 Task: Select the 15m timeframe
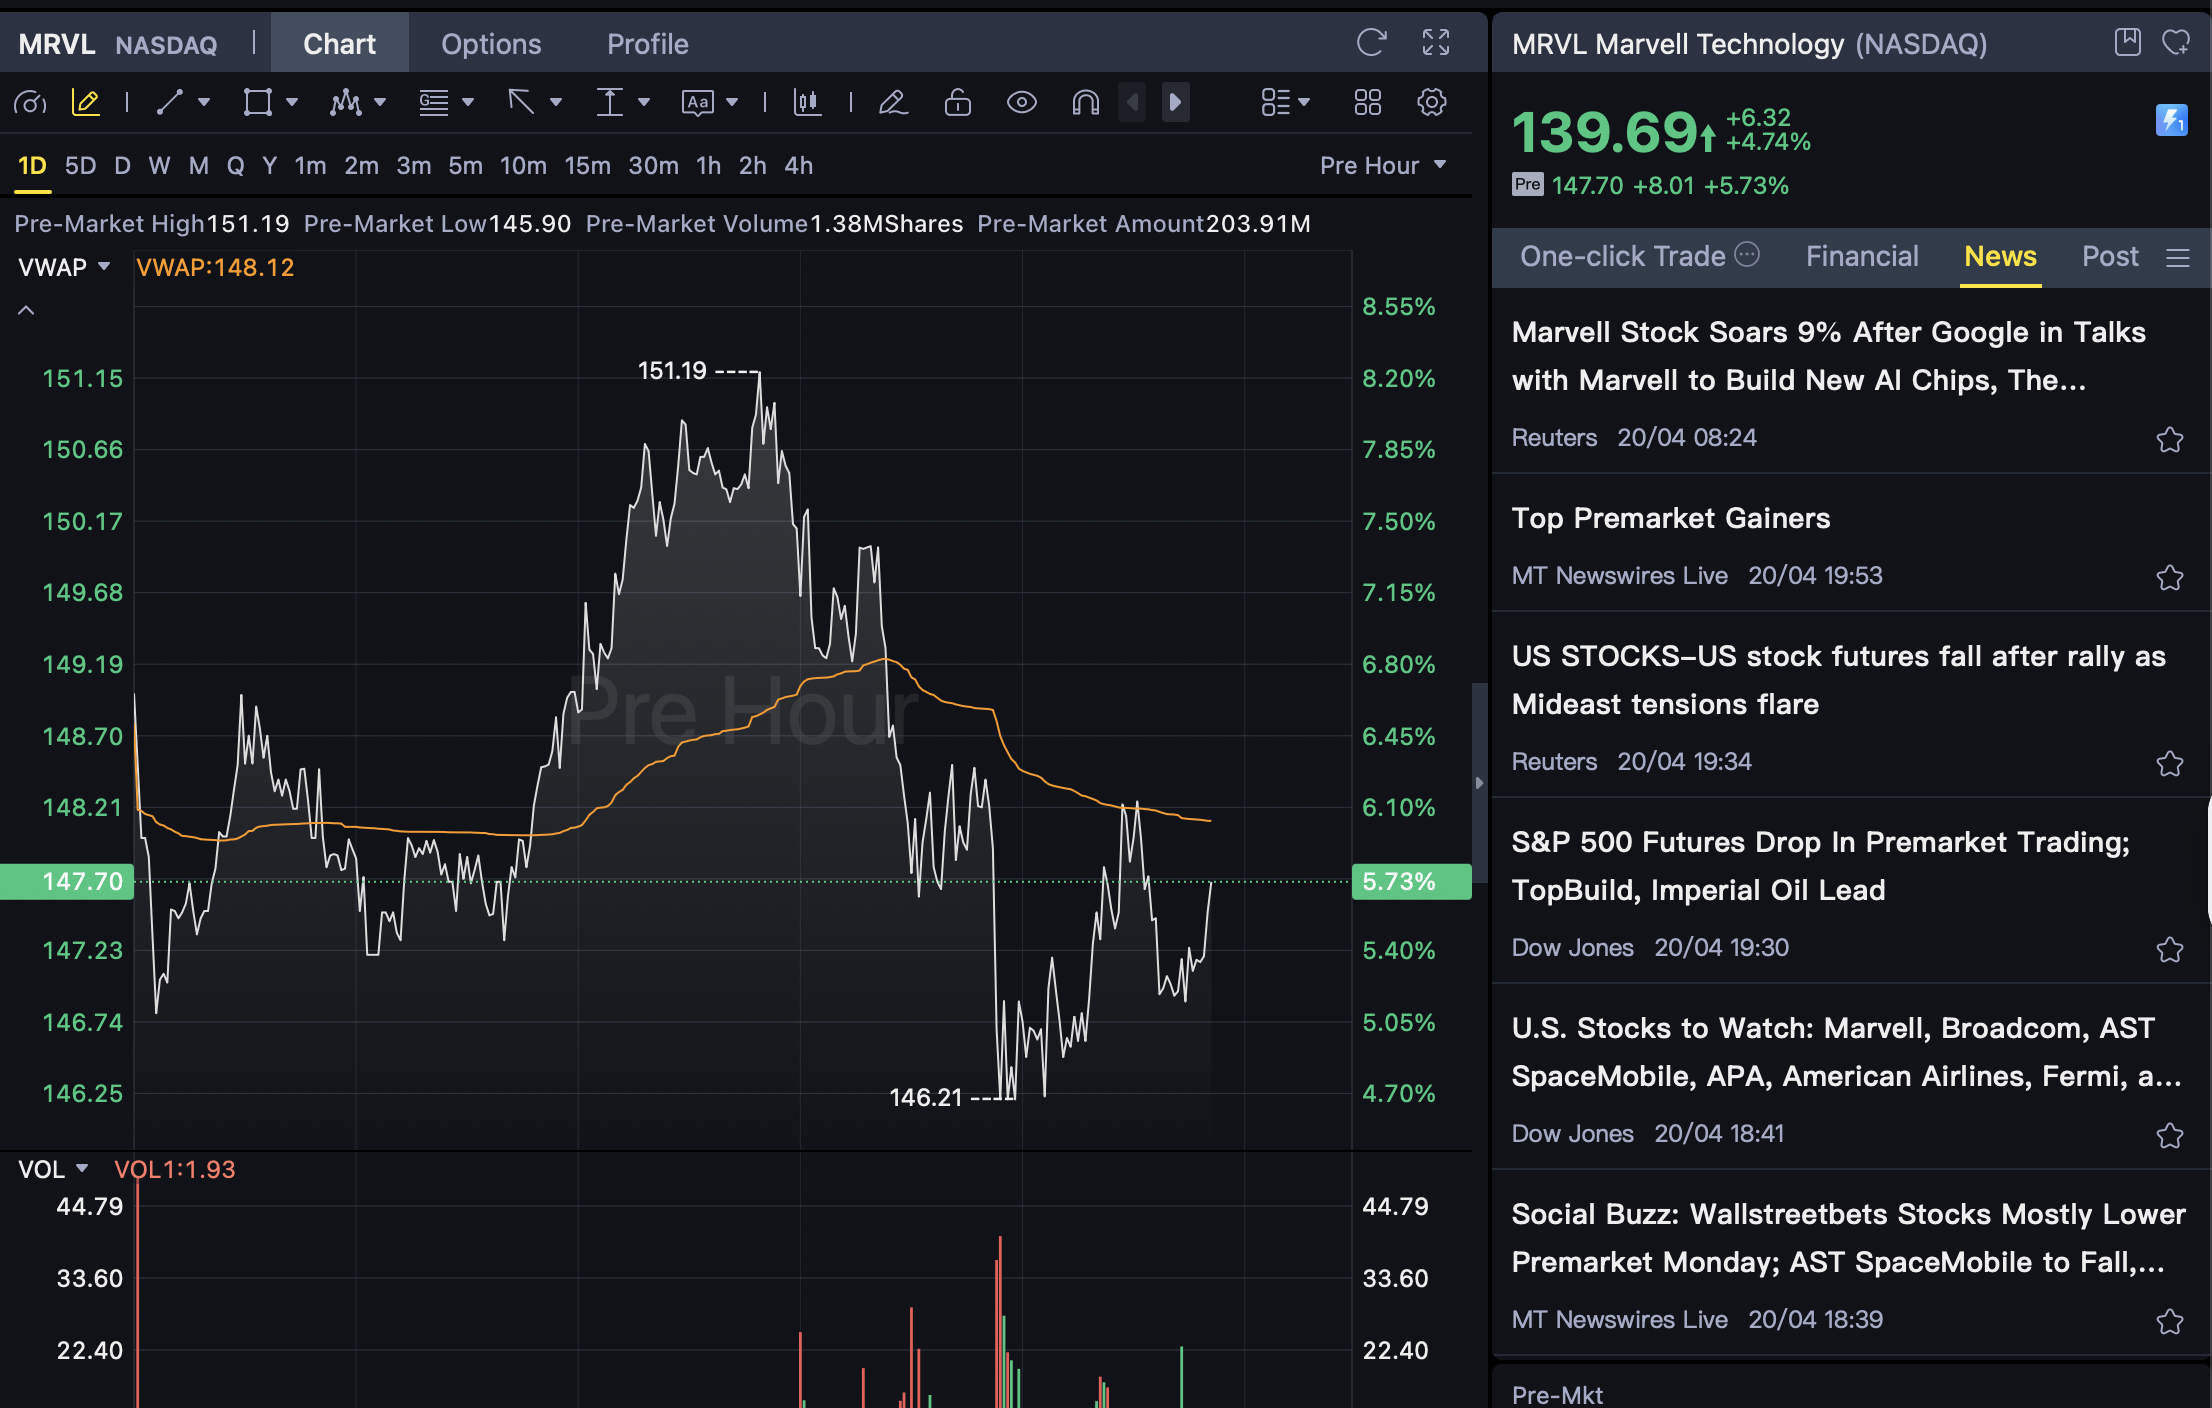point(587,166)
